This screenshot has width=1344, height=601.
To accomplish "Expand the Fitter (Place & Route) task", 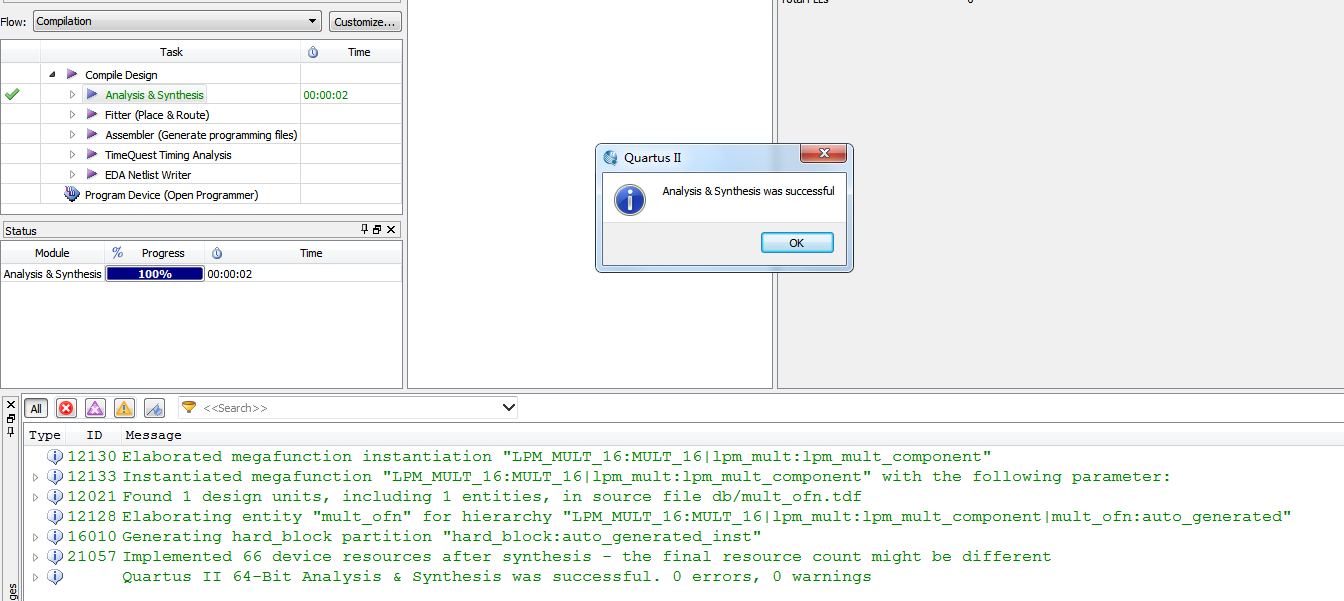I will (x=72, y=115).
